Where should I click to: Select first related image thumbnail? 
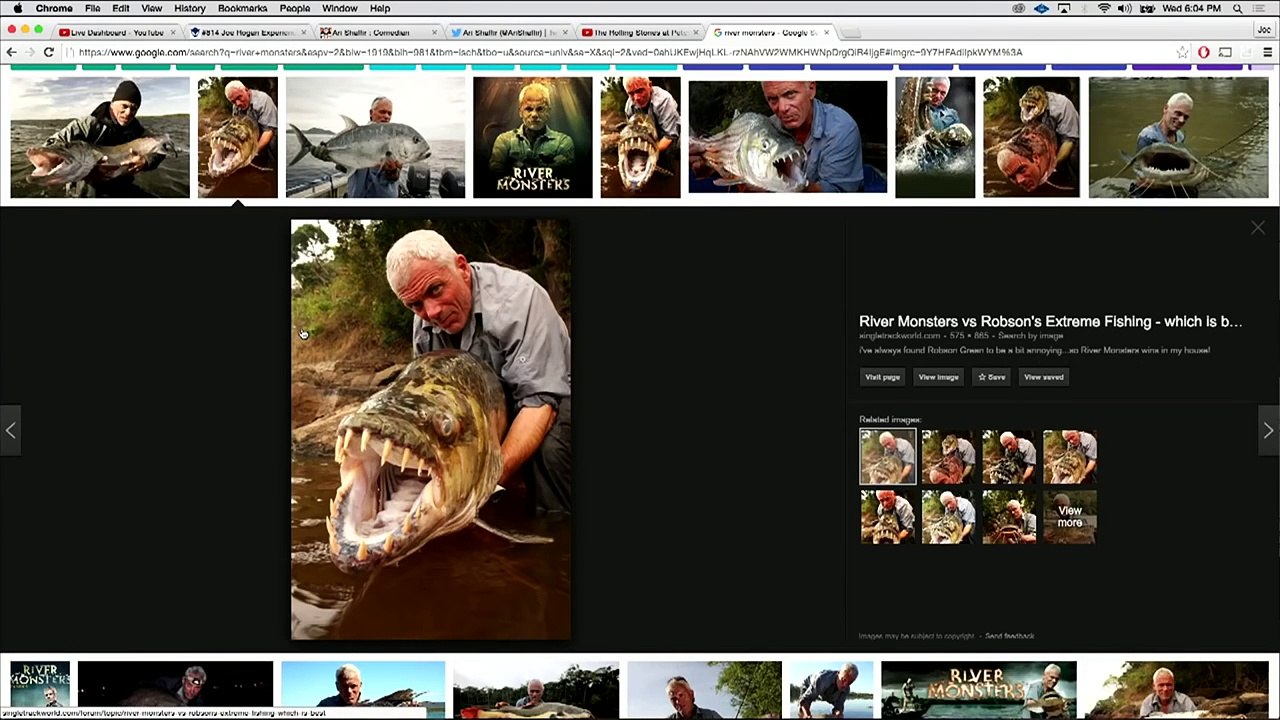coord(887,456)
